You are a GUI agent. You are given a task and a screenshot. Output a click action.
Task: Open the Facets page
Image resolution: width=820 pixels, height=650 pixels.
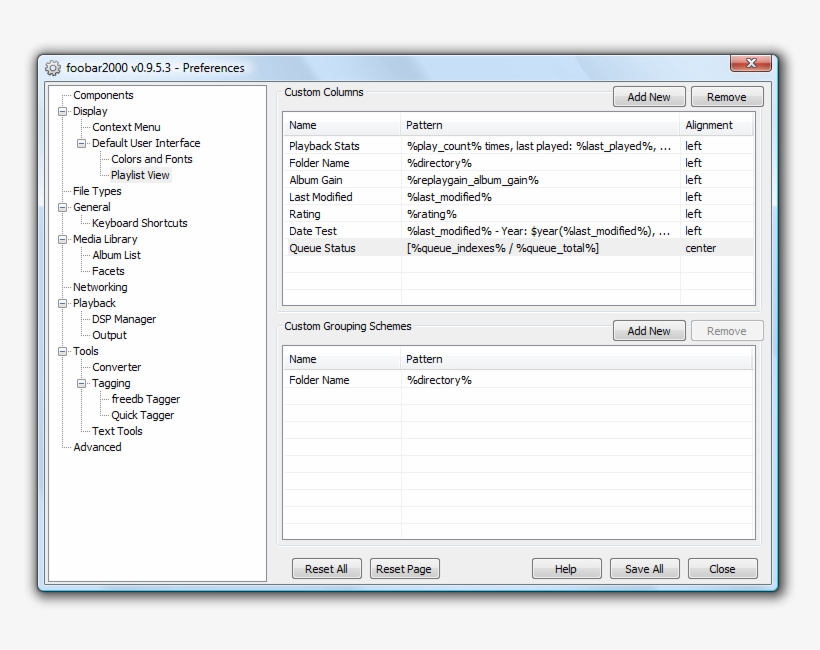click(108, 271)
